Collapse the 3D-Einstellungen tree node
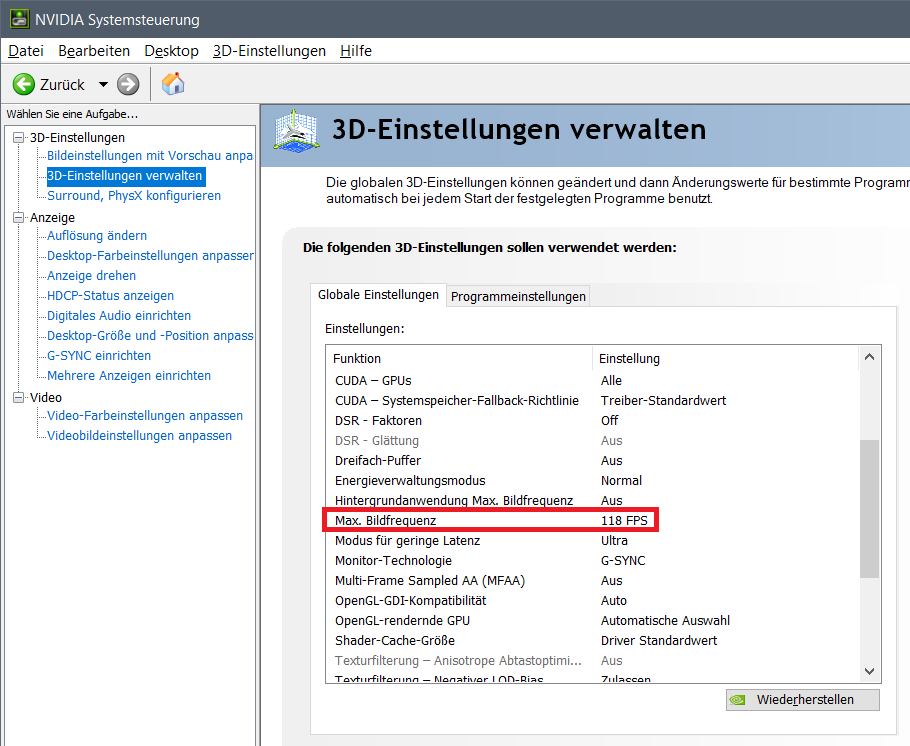 (x=19, y=138)
